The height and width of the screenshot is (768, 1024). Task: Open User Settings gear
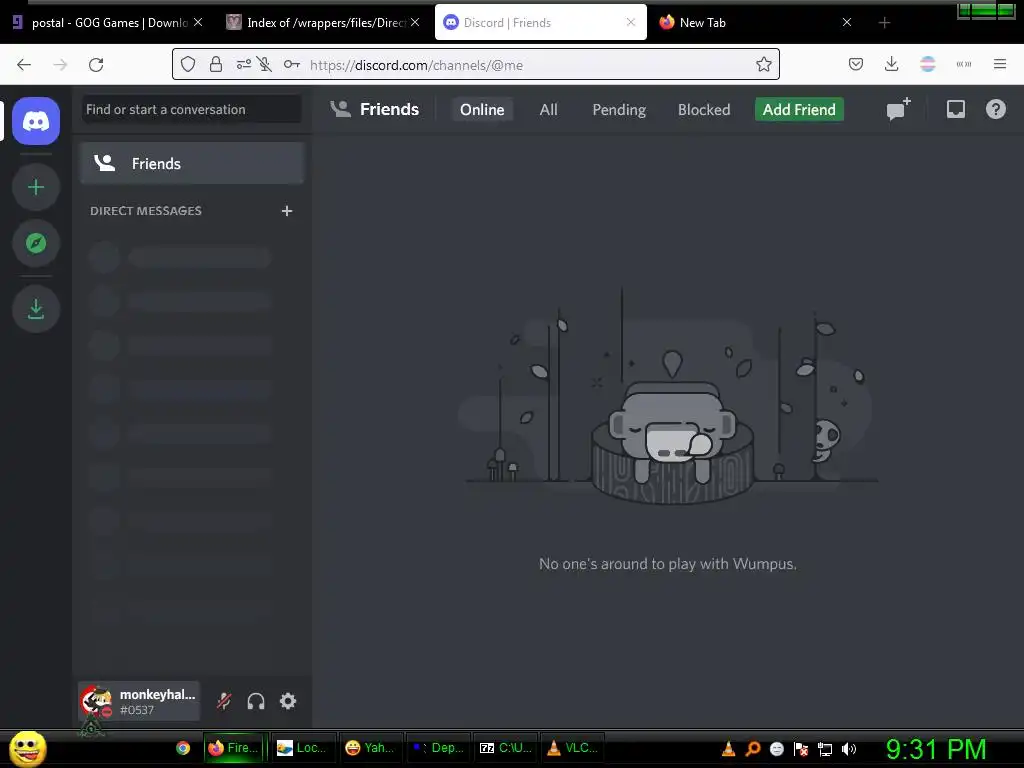pyautogui.click(x=288, y=701)
